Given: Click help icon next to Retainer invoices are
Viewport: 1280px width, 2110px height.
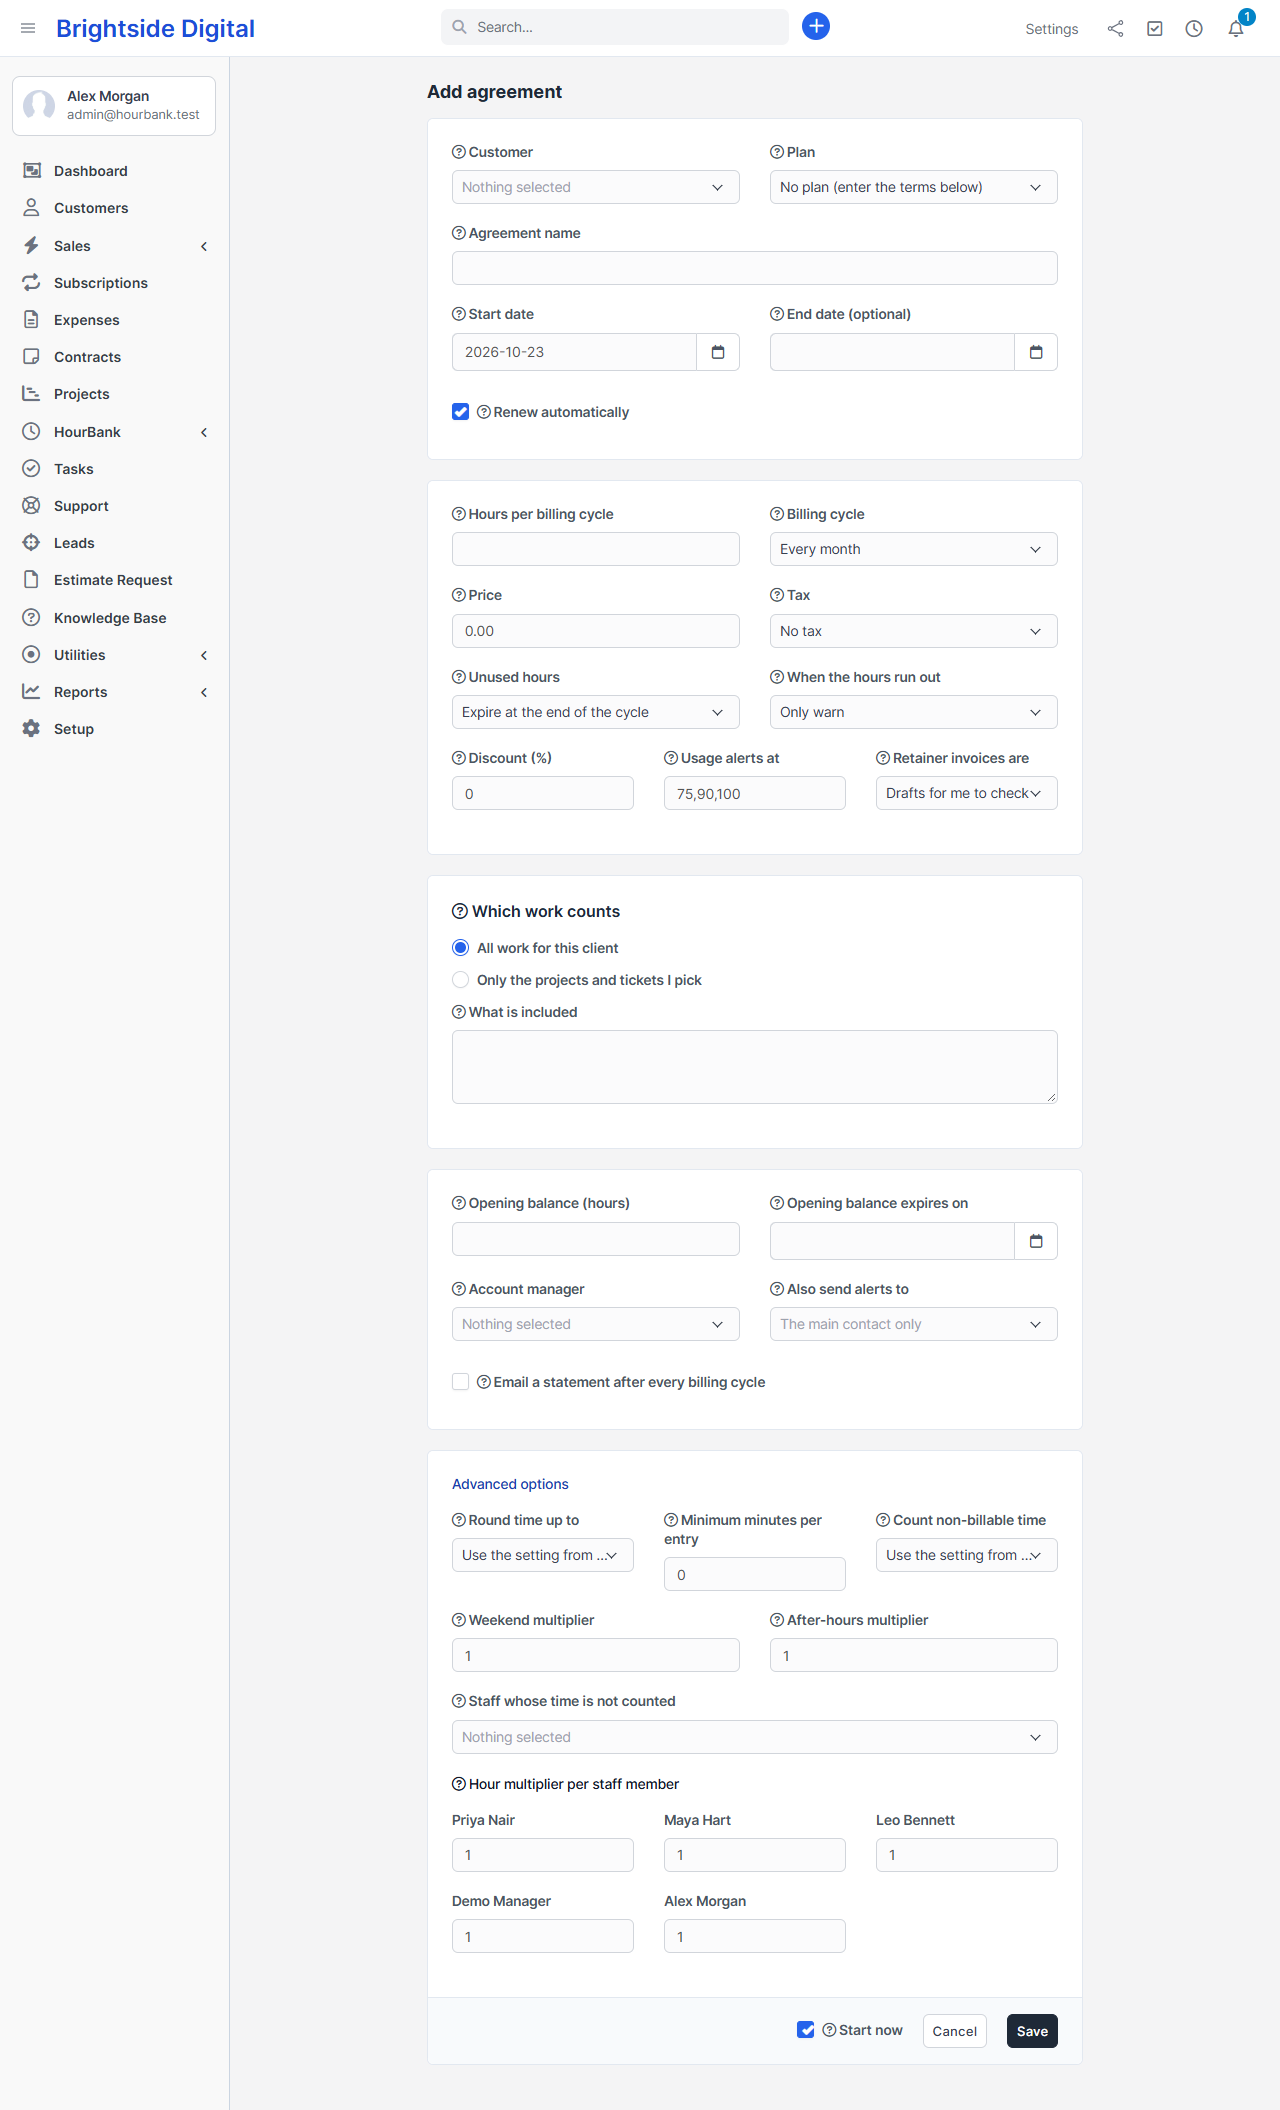Looking at the screenshot, I should pyautogui.click(x=883, y=758).
